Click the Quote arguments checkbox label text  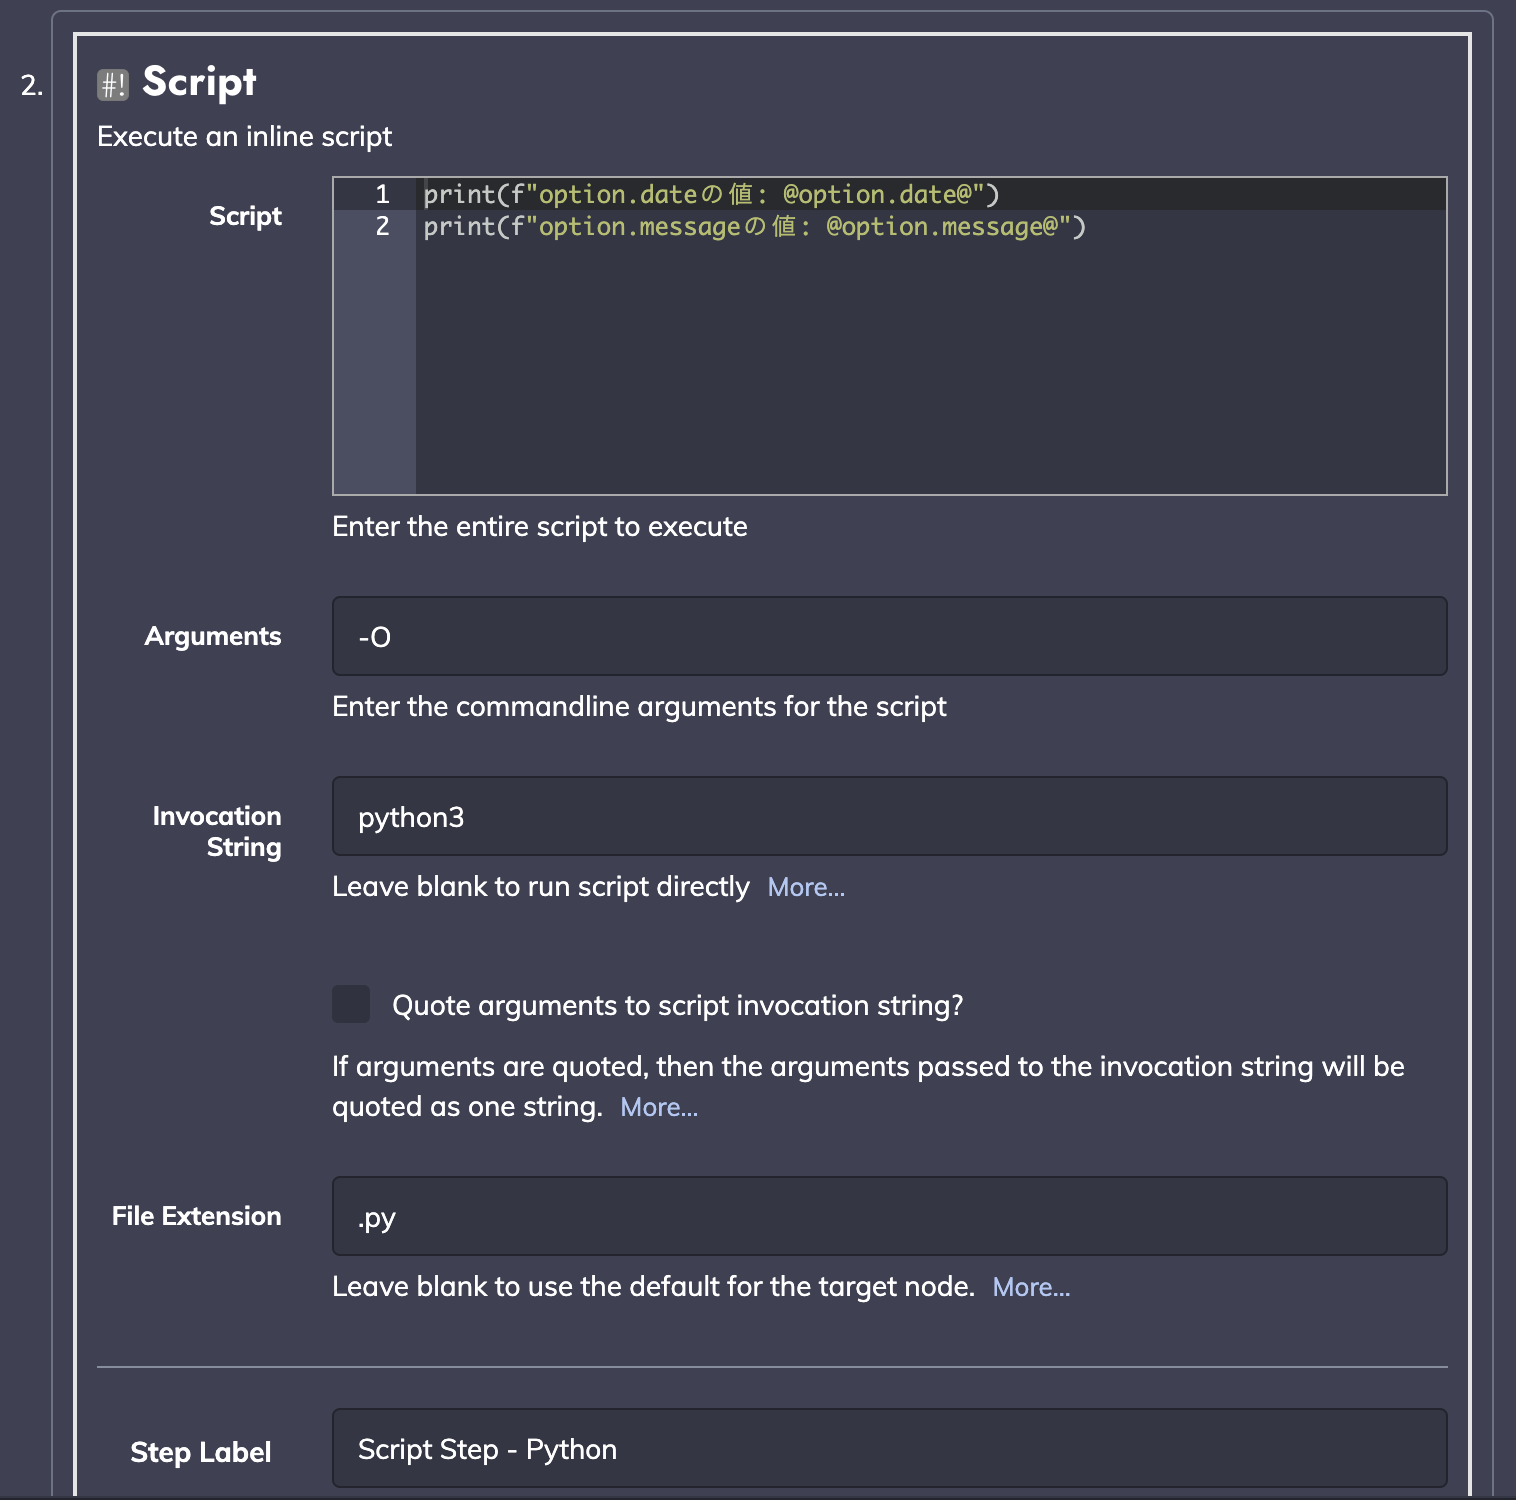[x=677, y=1005]
